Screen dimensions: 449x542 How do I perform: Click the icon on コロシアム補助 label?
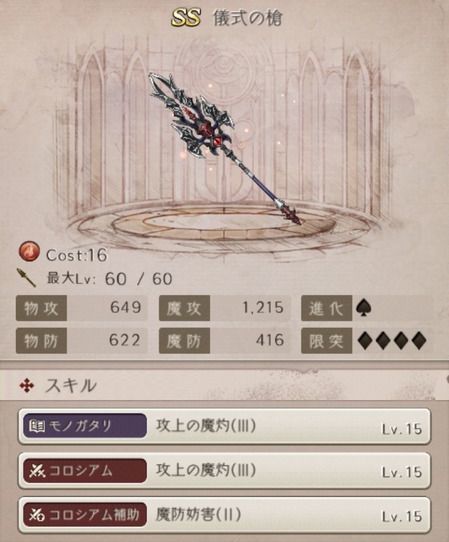[x=37, y=515]
